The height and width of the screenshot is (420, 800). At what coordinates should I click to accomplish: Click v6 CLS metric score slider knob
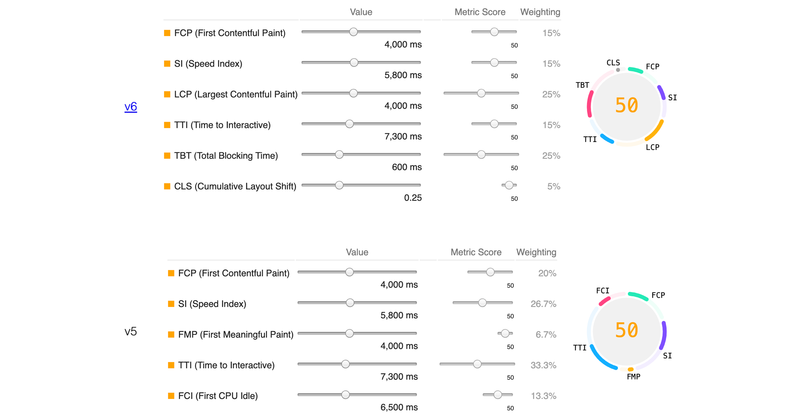[x=509, y=185]
